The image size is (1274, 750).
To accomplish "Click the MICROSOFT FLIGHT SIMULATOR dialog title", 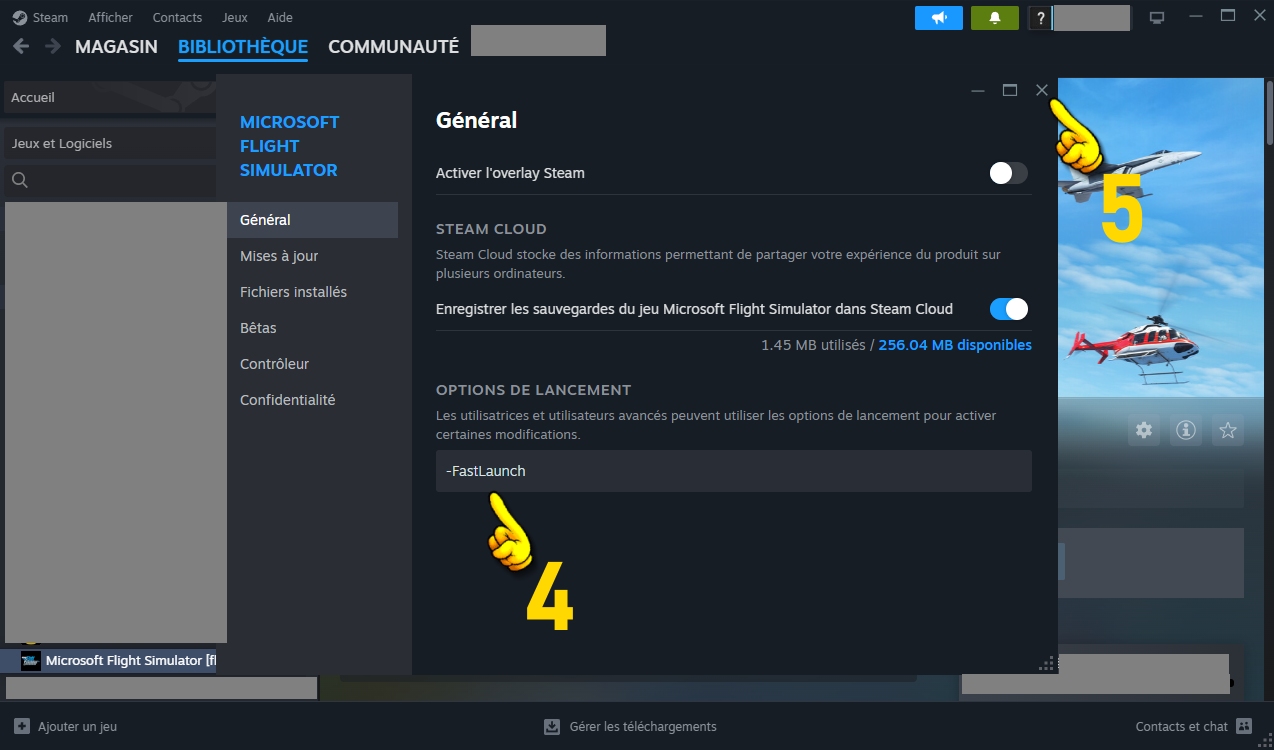I will click(x=290, y=146).
